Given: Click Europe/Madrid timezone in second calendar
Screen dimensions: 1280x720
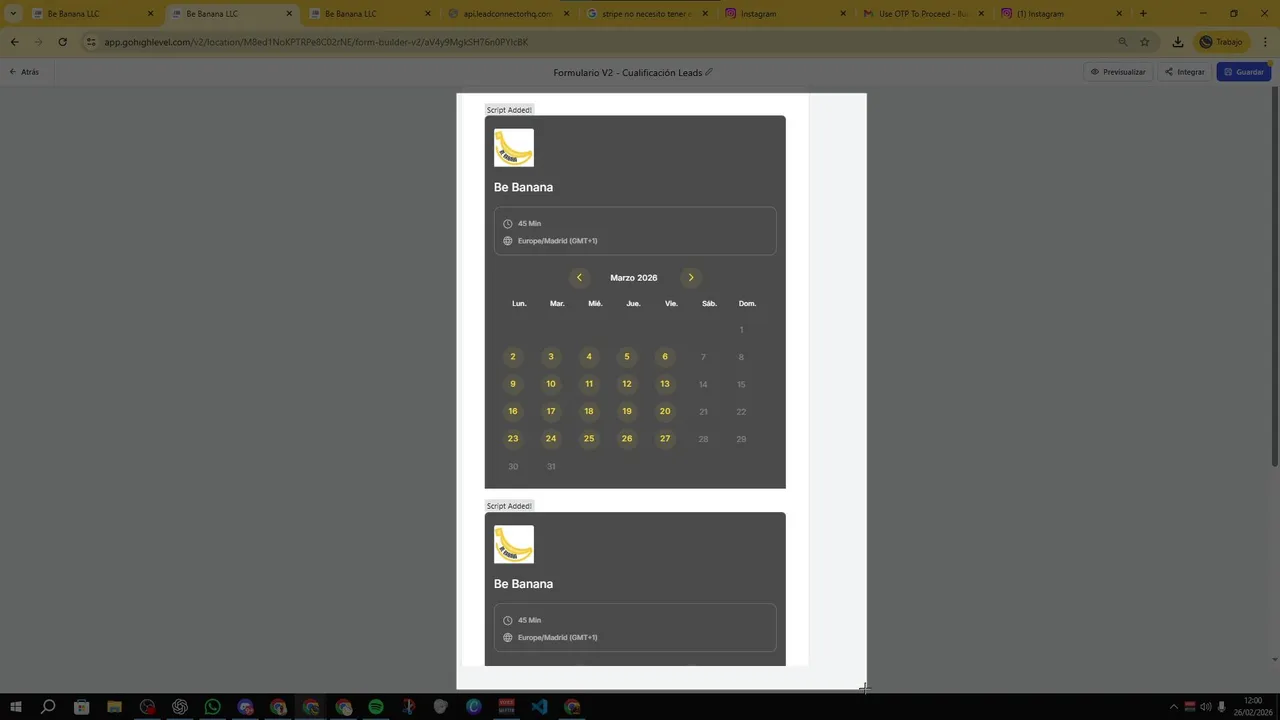Looking at the screenshot, I should tap(557, 638).
